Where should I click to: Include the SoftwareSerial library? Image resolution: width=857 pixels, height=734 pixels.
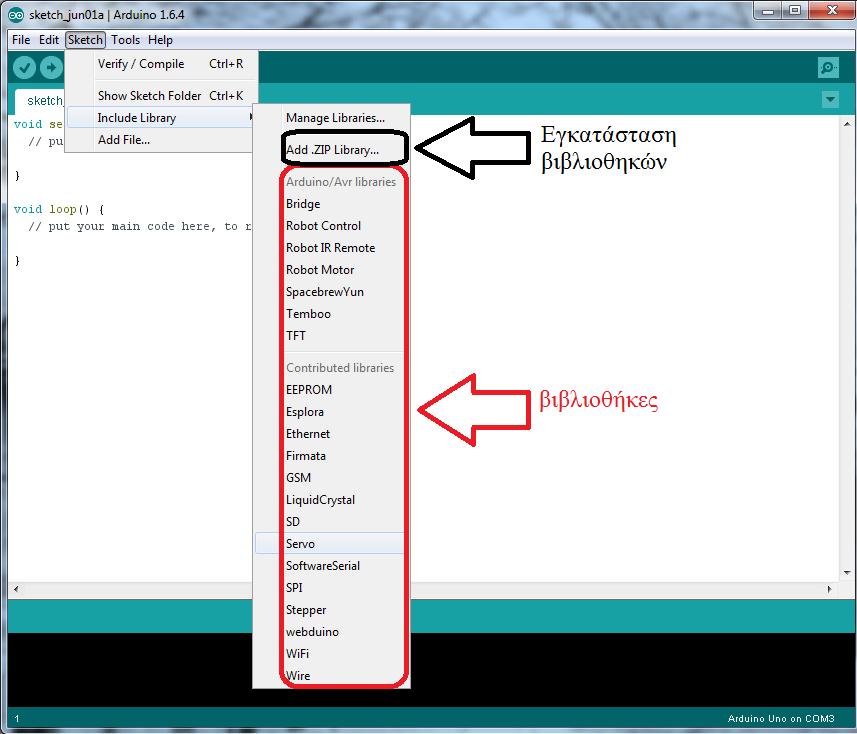(x=331, y=566)
